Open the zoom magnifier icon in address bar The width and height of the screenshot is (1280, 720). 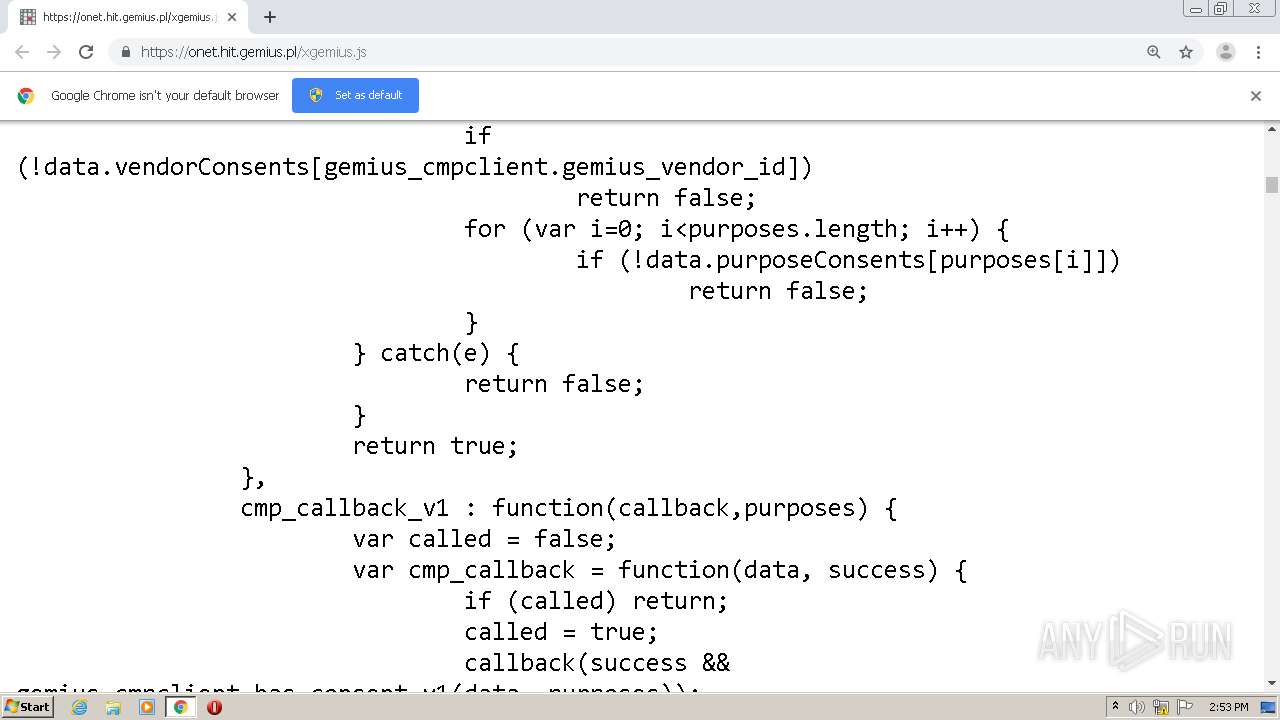click(1154, 52)
